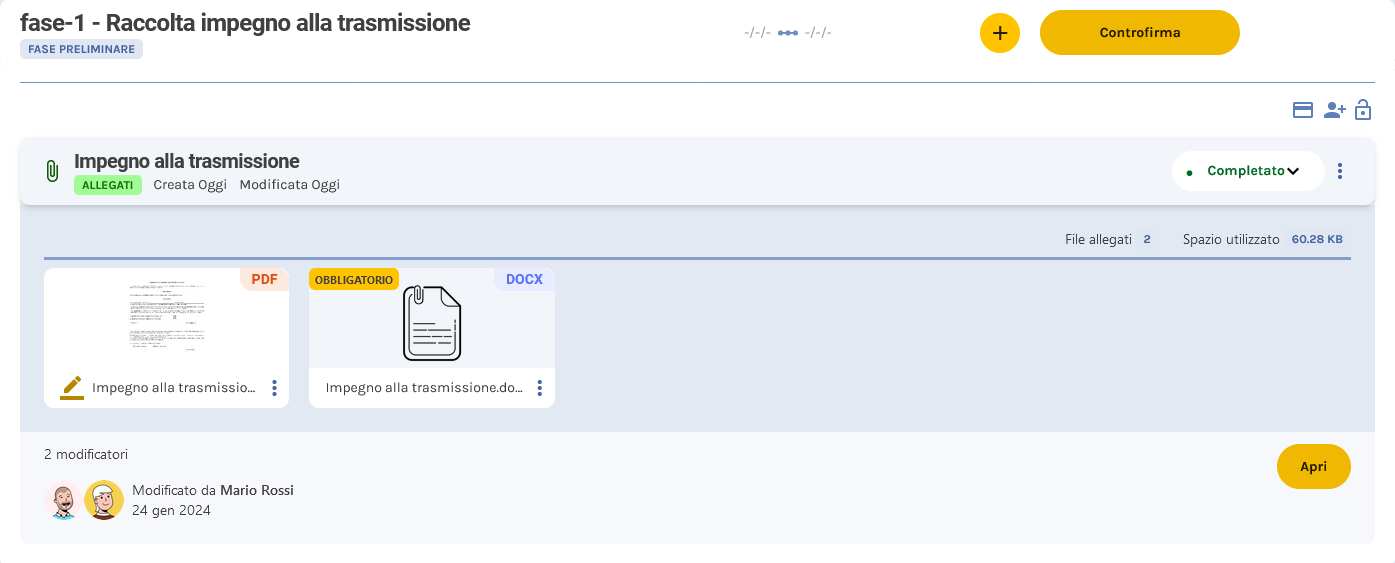The height and width of the screenshot is (563, 1395).
Task: Click the 24 gen 2024 date
Action: pyautogui.click(x=171, y=510)
